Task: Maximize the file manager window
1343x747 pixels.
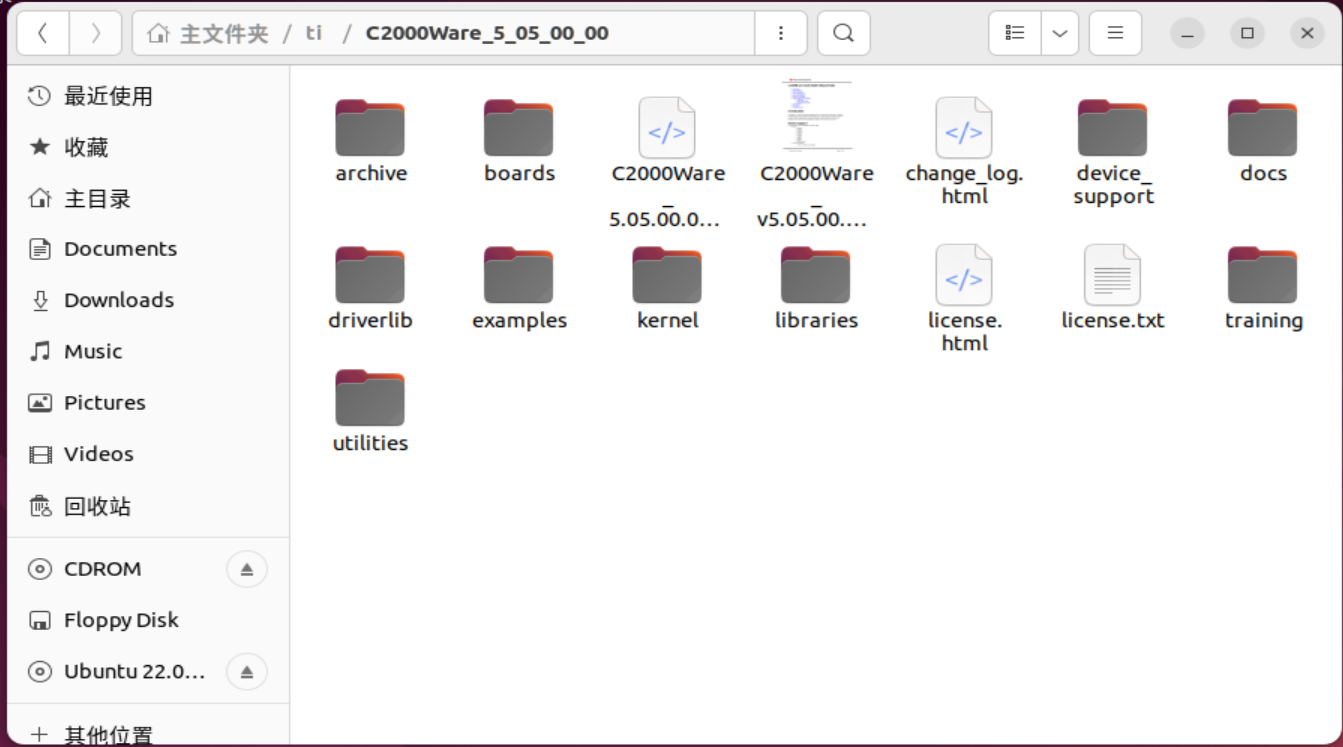Action: (1247, 33)
